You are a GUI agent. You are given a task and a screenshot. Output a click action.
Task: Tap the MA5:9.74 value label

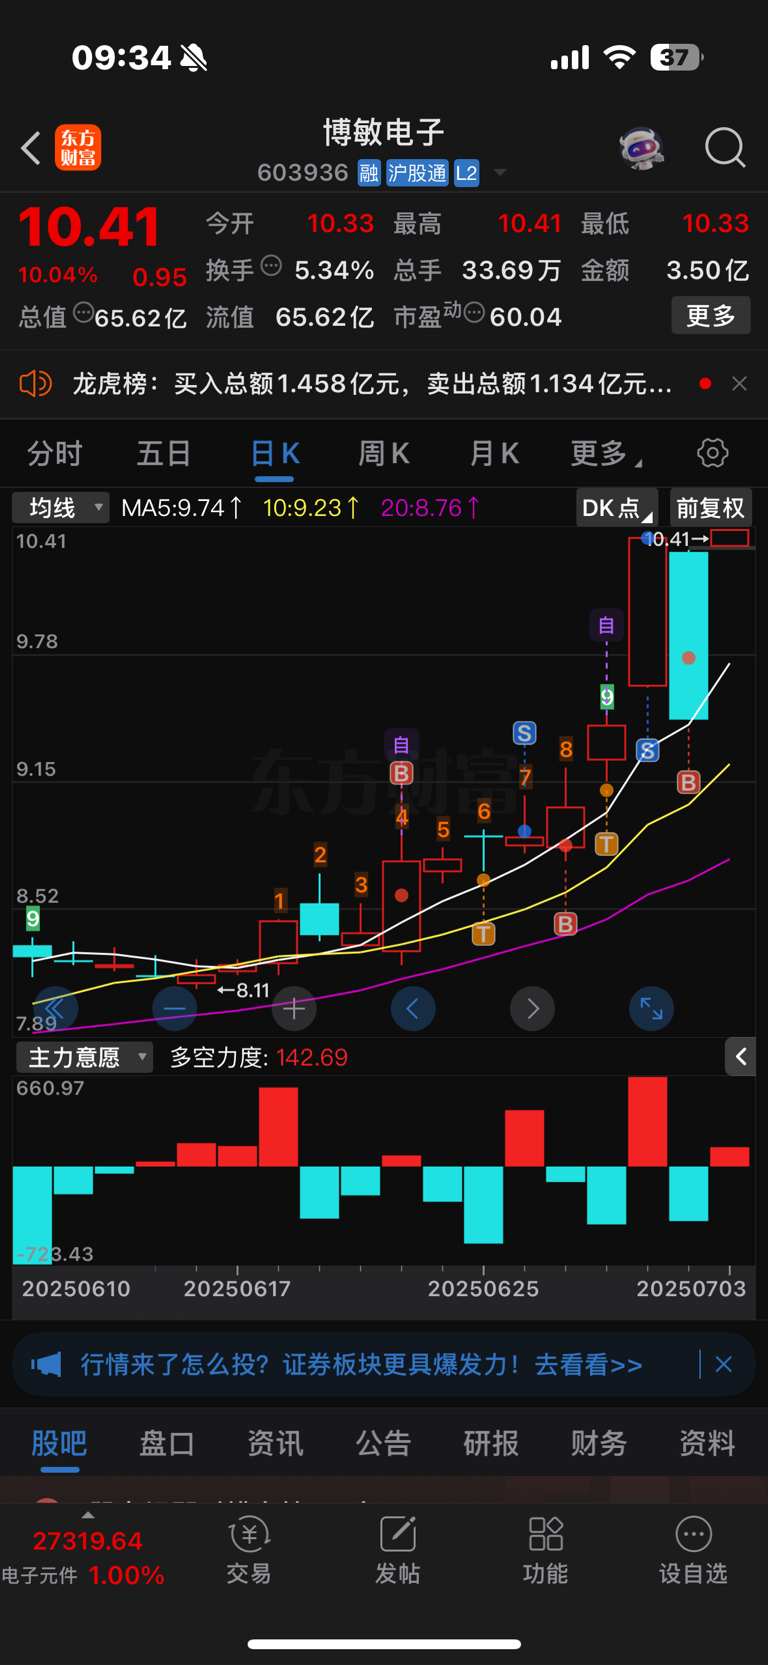[181, 508]
